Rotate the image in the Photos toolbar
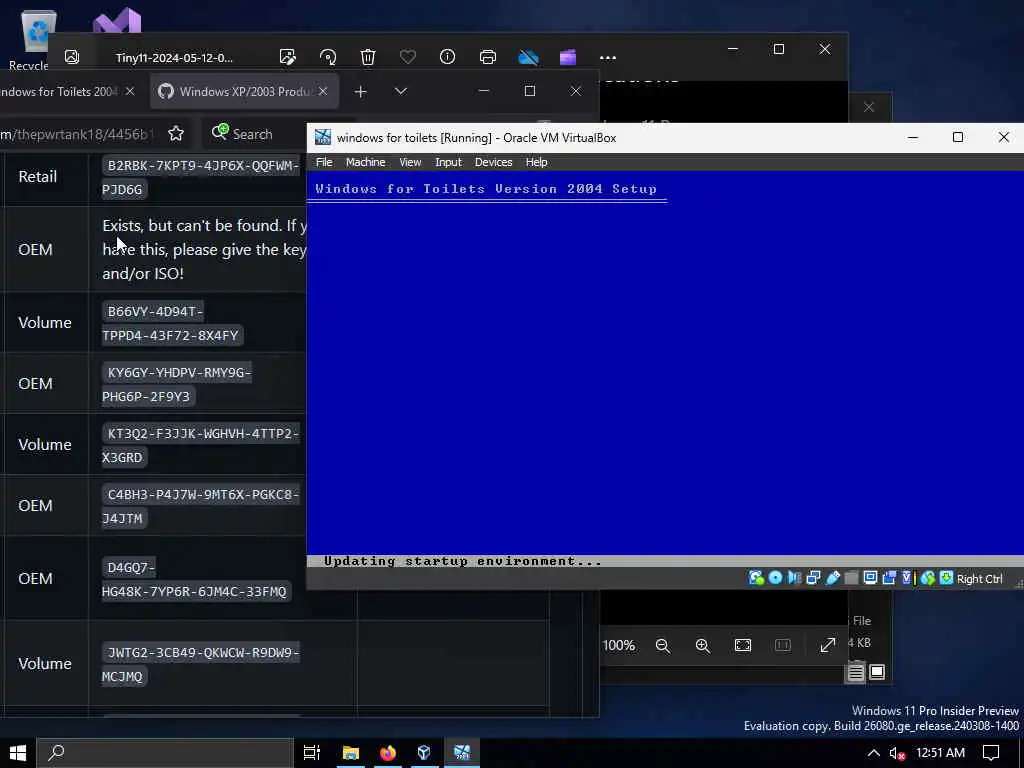 328,57
